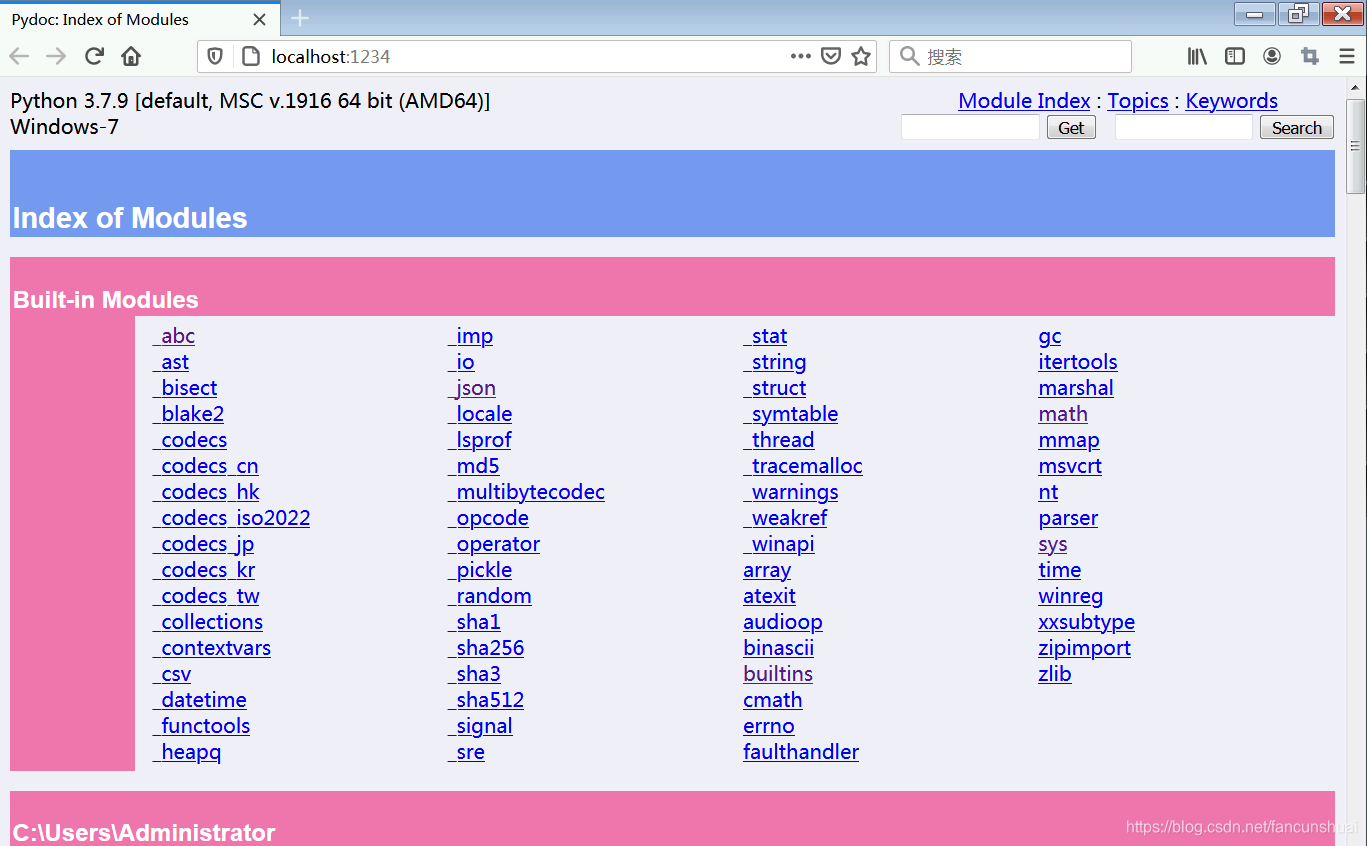Open the _heapq module link
The width and height of the screenshot is (1367, 846).
coord(187,752)
